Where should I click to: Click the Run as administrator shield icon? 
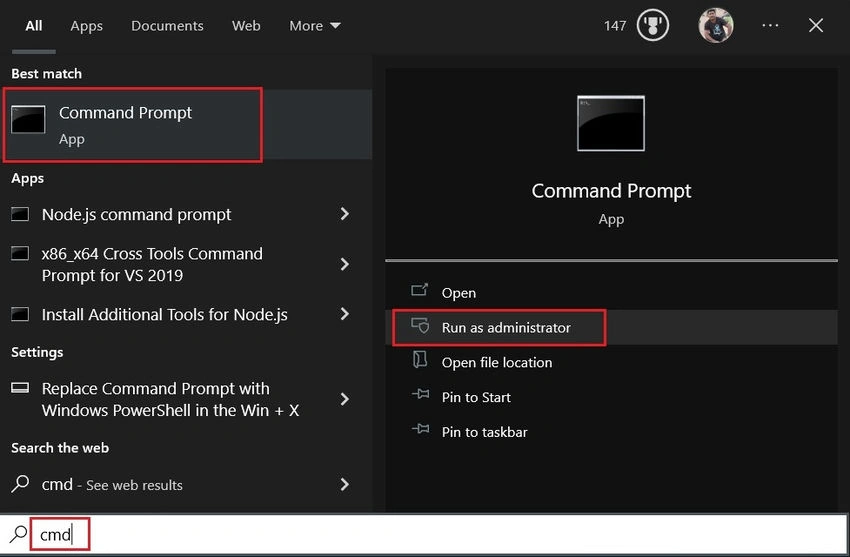coord(420,326)
